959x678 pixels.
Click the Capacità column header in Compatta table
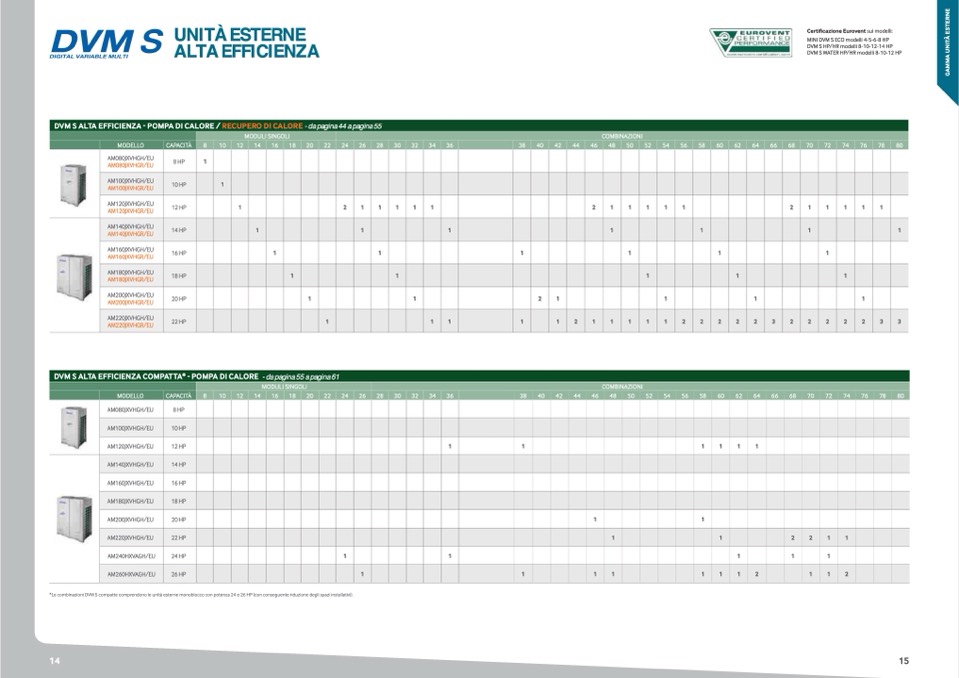click(178, 396)
